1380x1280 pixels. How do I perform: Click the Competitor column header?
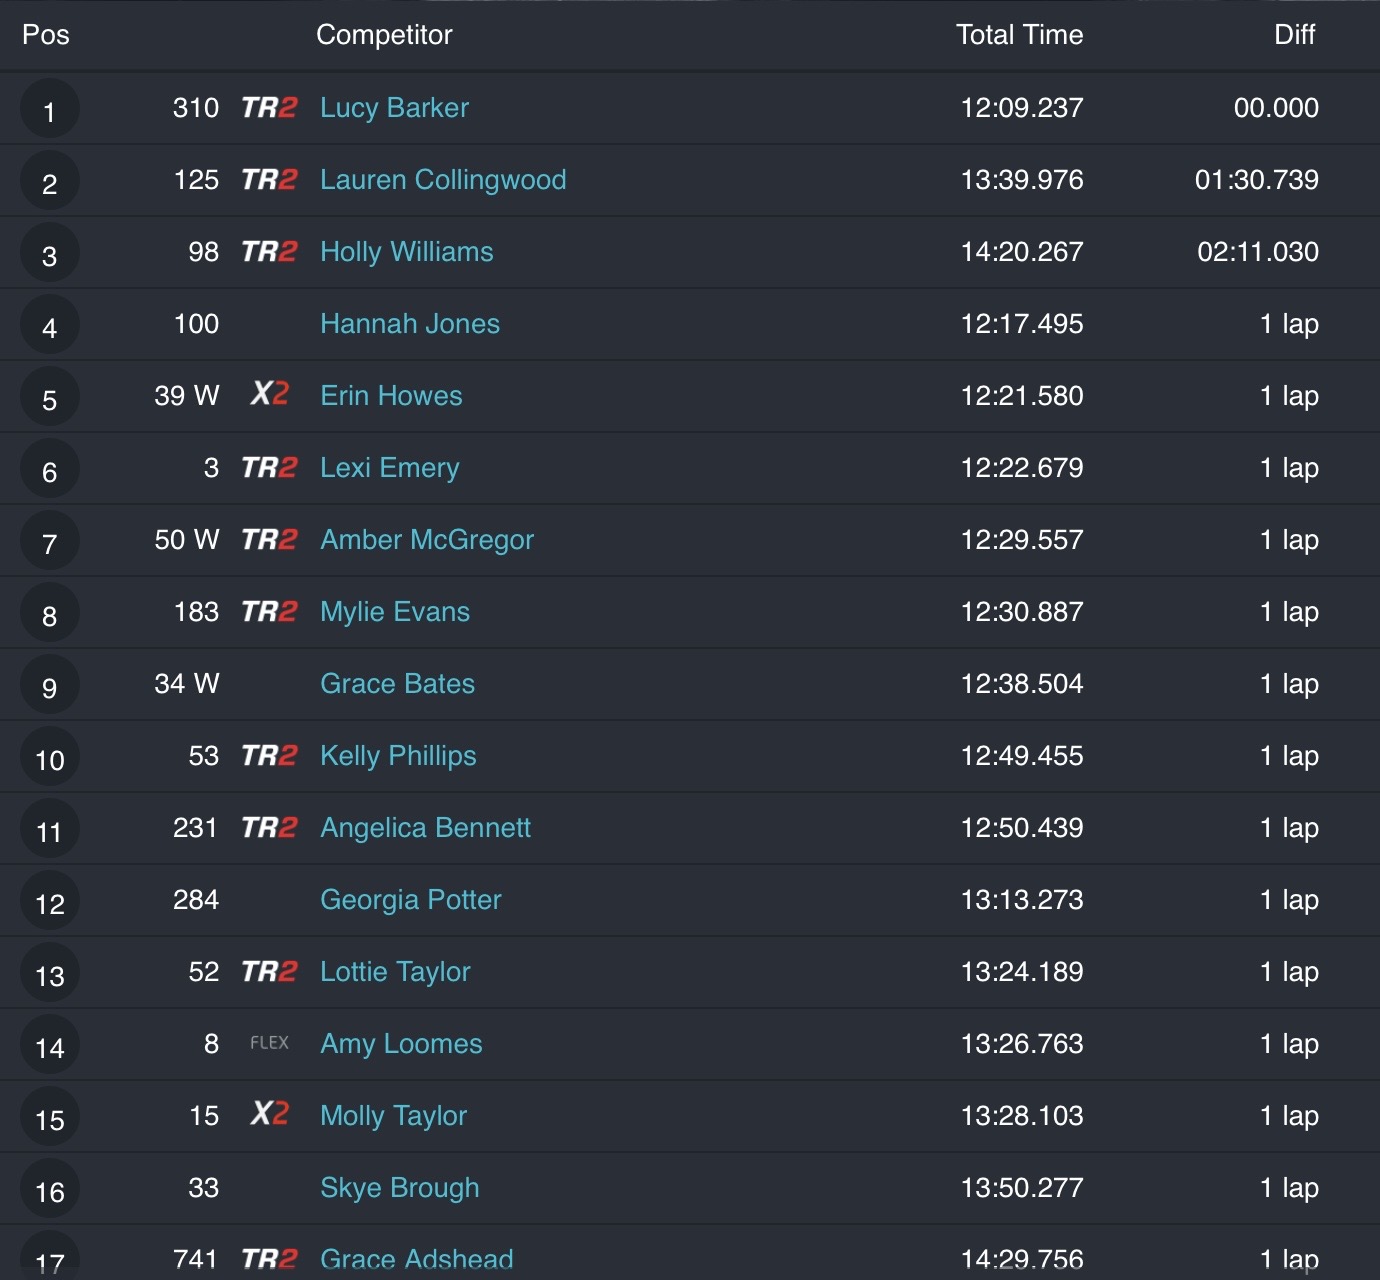384,35
